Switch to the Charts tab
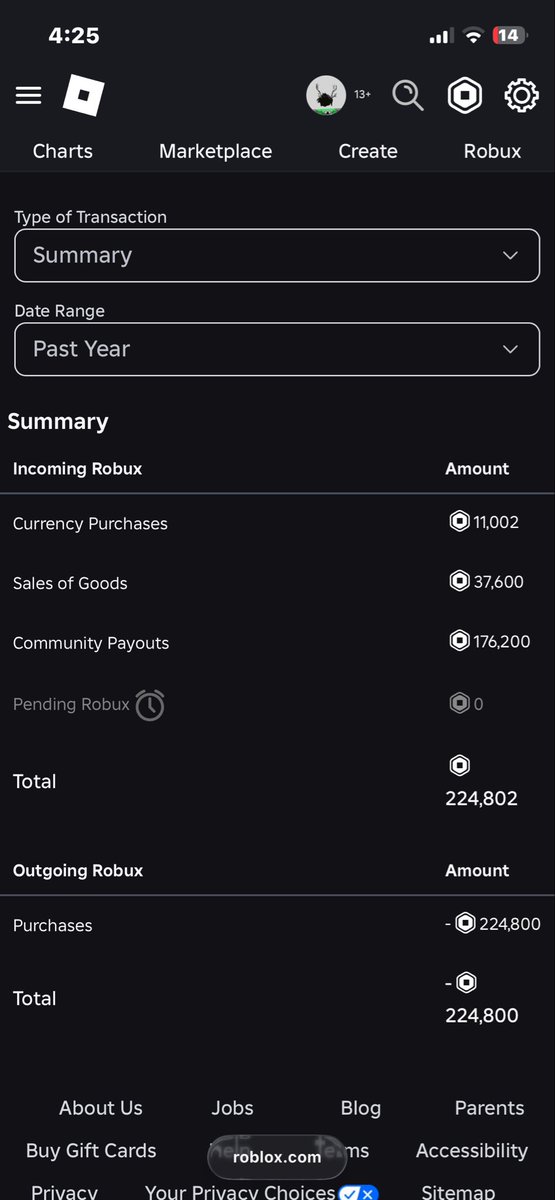Image resolution: width=555 pixels, height=1200 pixels. [x=63, y=151]
